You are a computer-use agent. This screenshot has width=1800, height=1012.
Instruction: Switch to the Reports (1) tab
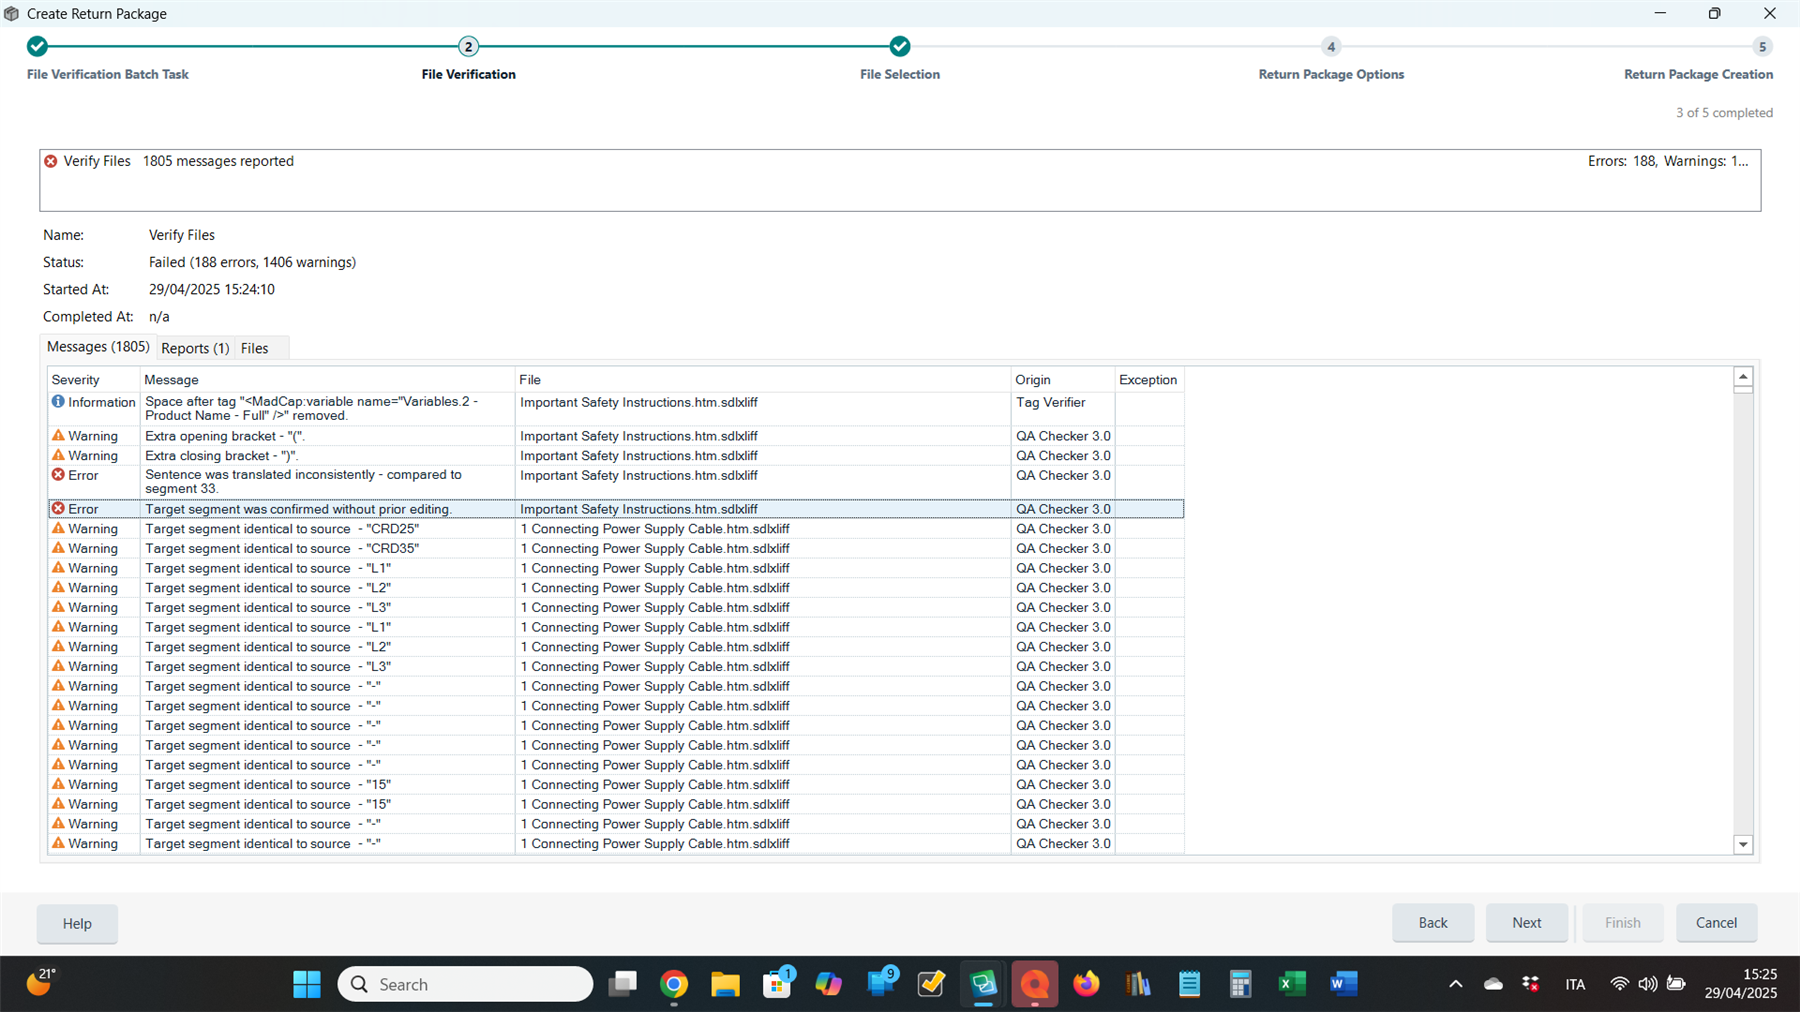pyautogui.click(x=194, y=348)
